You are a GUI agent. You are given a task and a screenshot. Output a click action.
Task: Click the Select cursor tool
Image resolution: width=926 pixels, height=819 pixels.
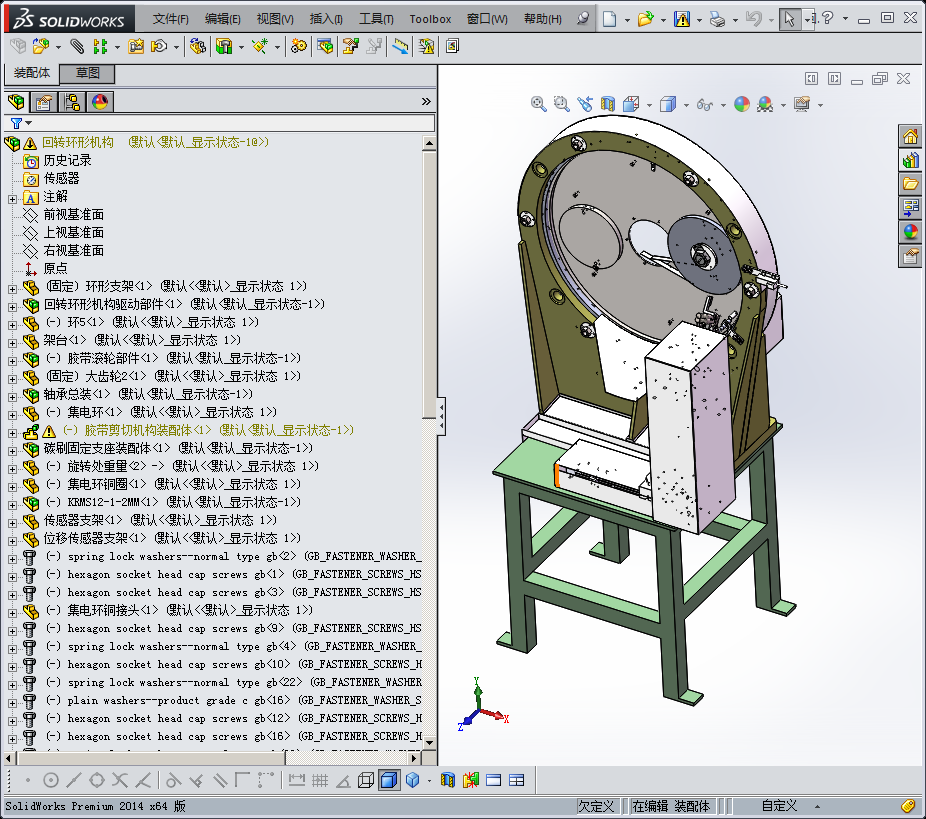(x=789, y=19)
